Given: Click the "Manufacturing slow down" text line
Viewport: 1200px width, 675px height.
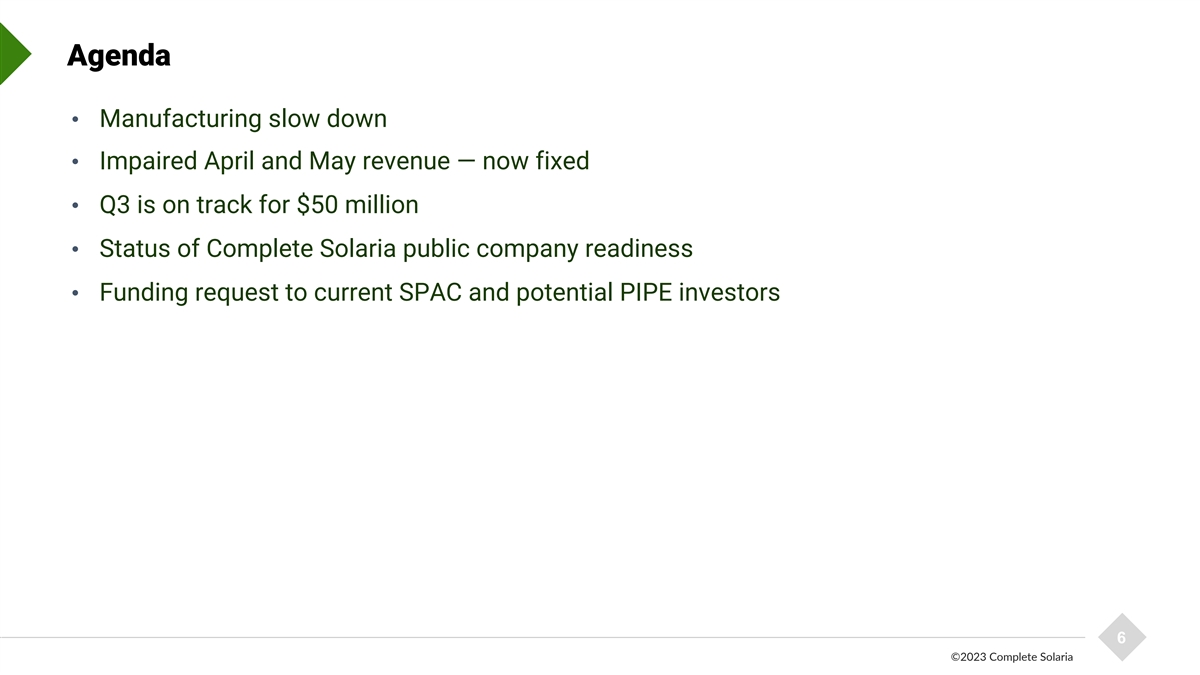Looking at the screenshot, I should (x=243, y=119).
